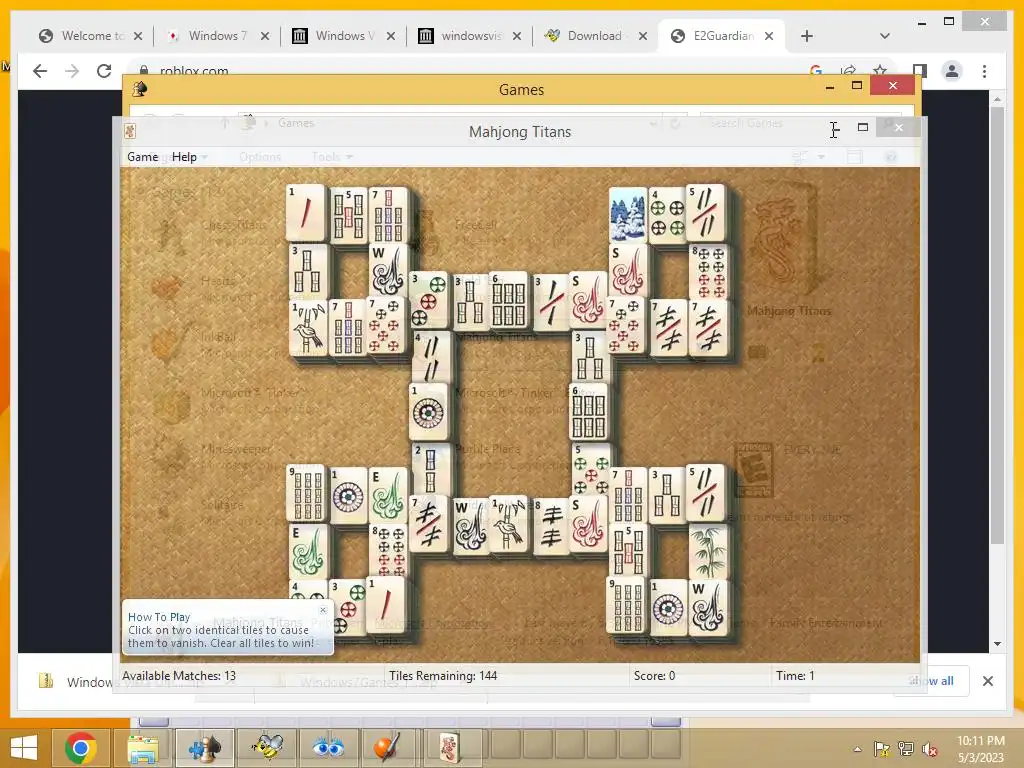Viewport: 1024px width, 768px height.
Task: Open the blue eyes taskbar app
Action: 328,747
